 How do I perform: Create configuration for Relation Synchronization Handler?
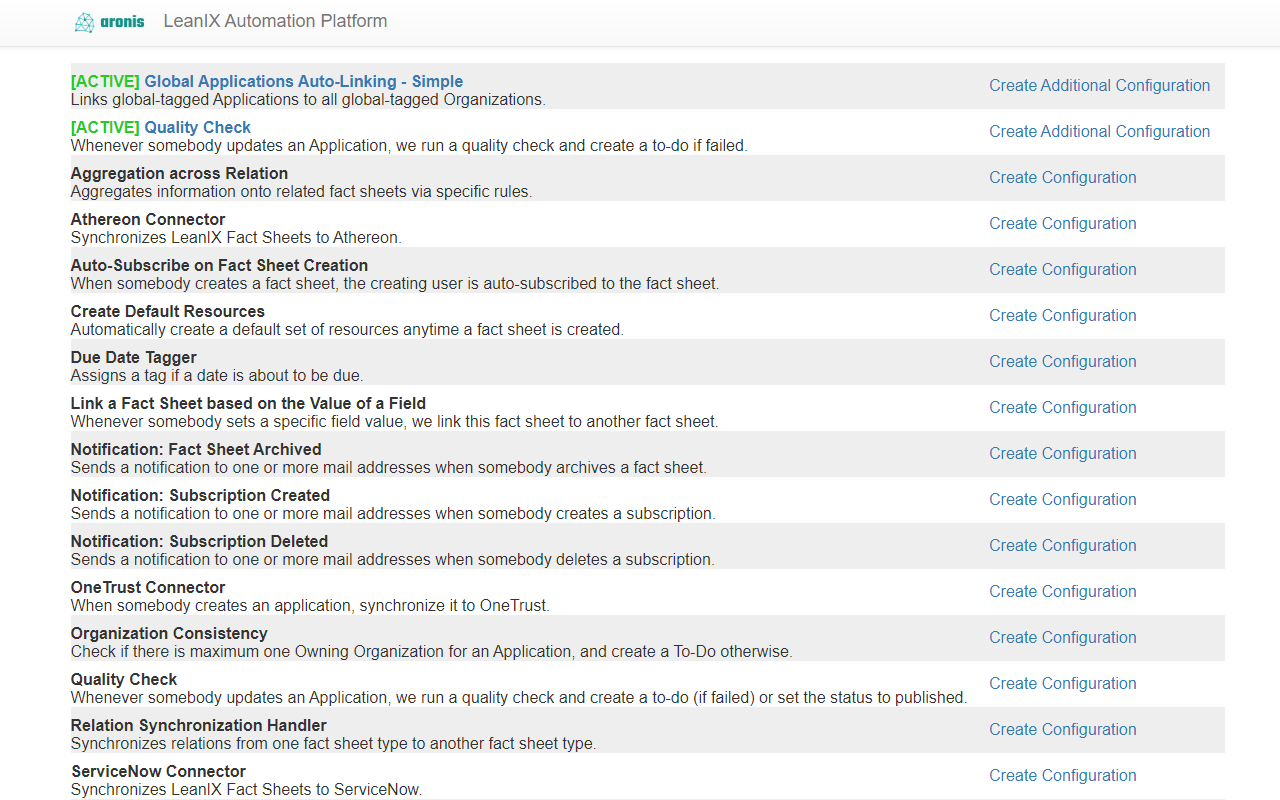(1063, 730)
